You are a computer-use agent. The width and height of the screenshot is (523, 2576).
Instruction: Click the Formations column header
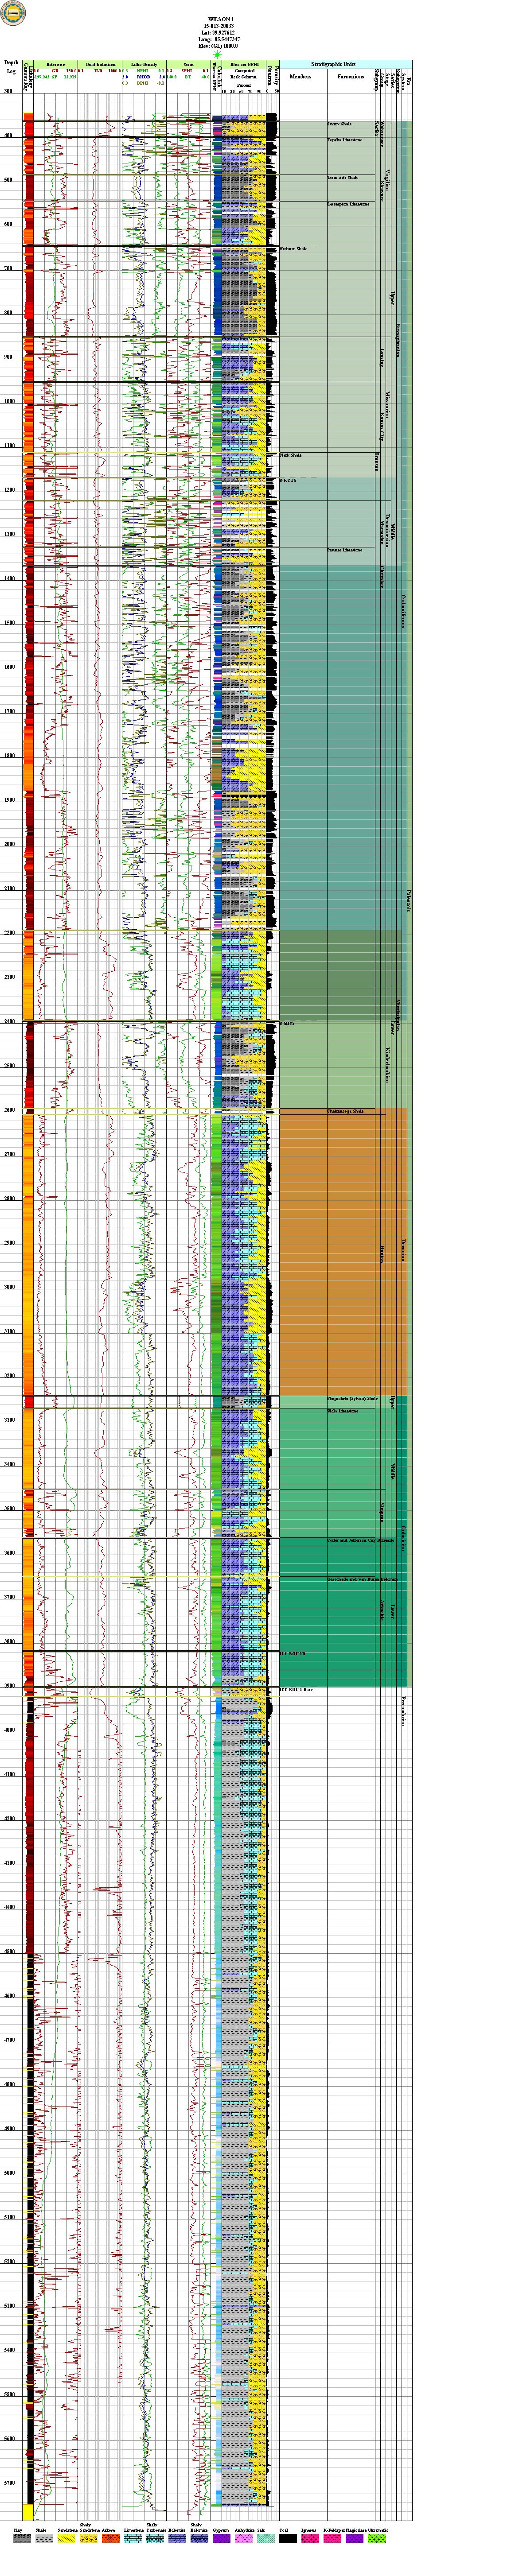point(351,77)
